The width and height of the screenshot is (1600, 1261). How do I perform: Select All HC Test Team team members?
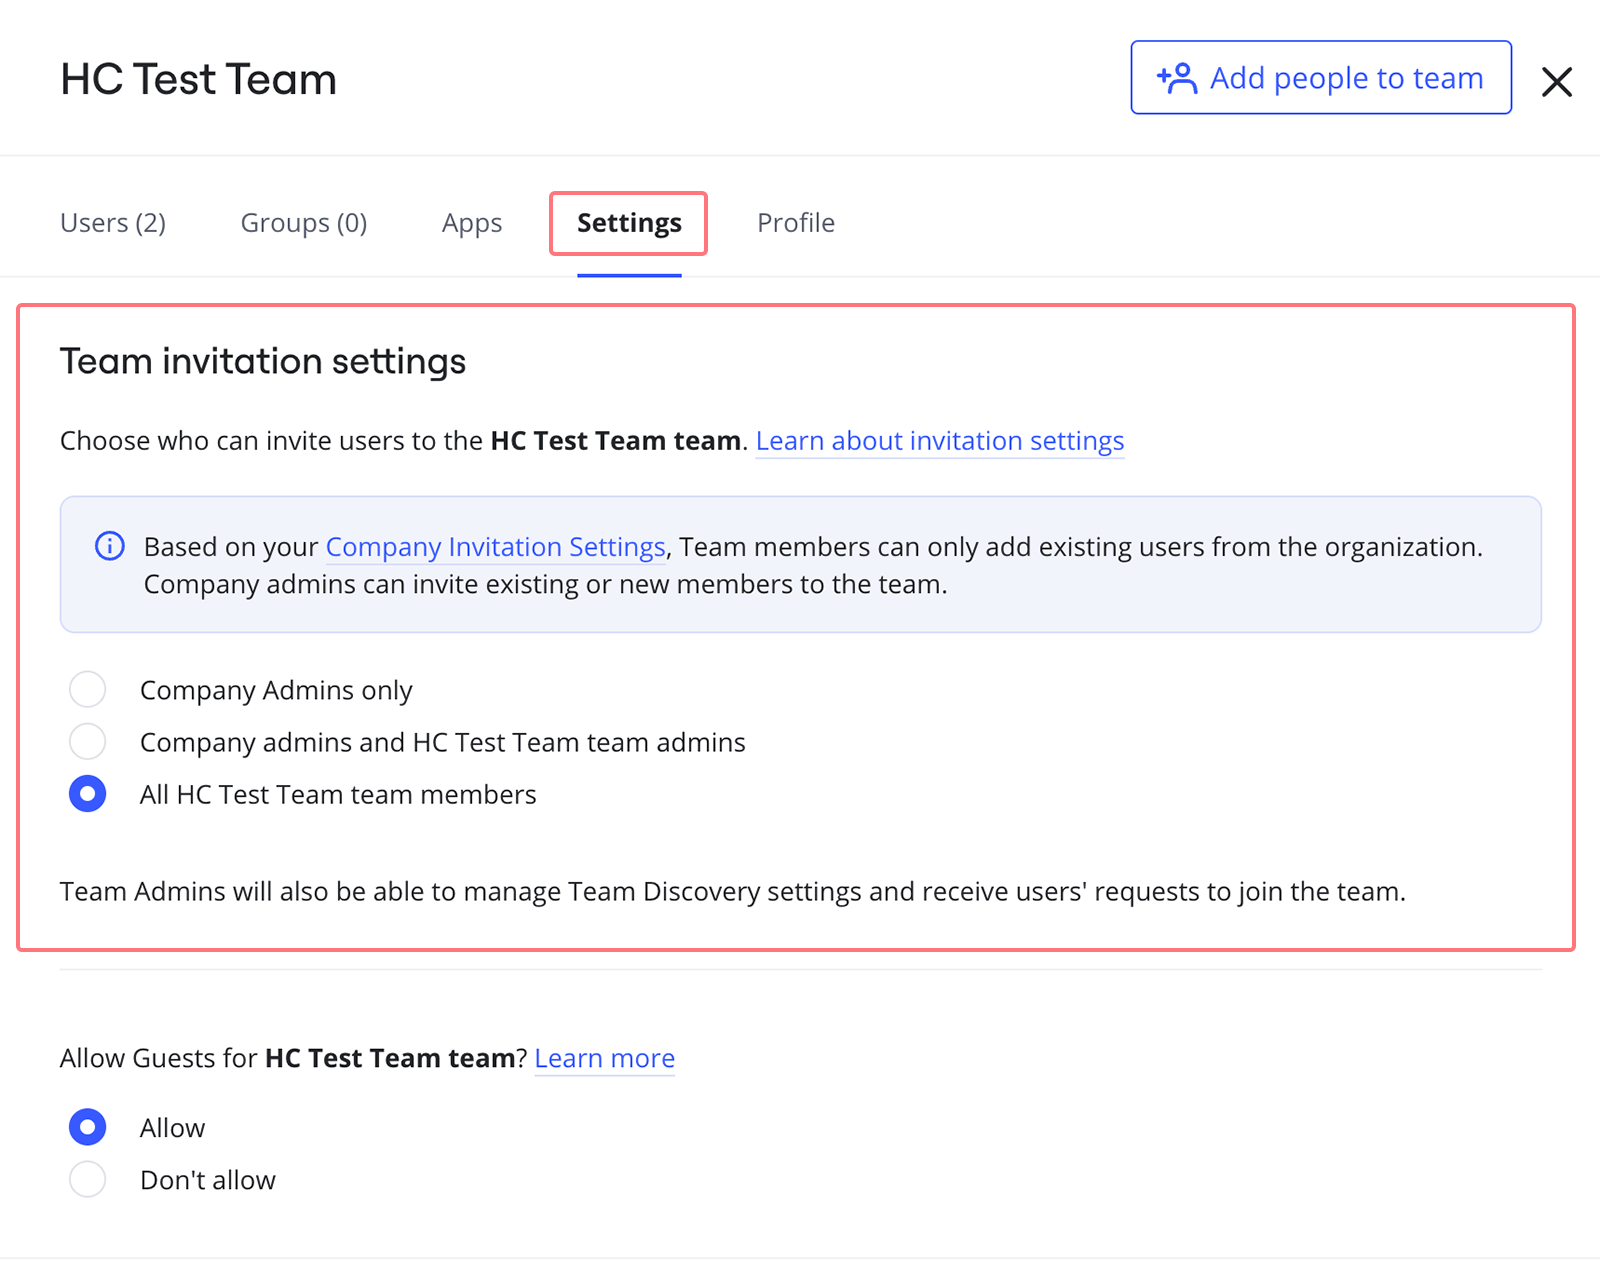point(88,794)
